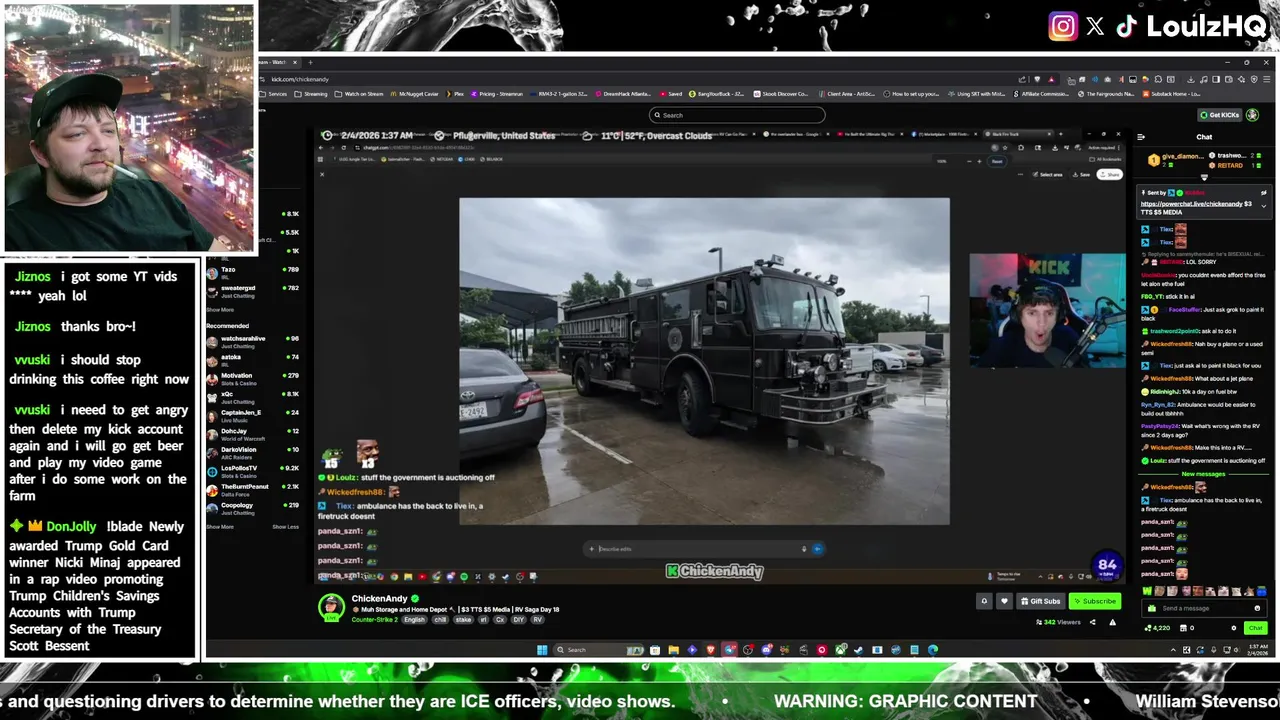
Task: Click the DIY stream tag
Action: click(519, 620)
